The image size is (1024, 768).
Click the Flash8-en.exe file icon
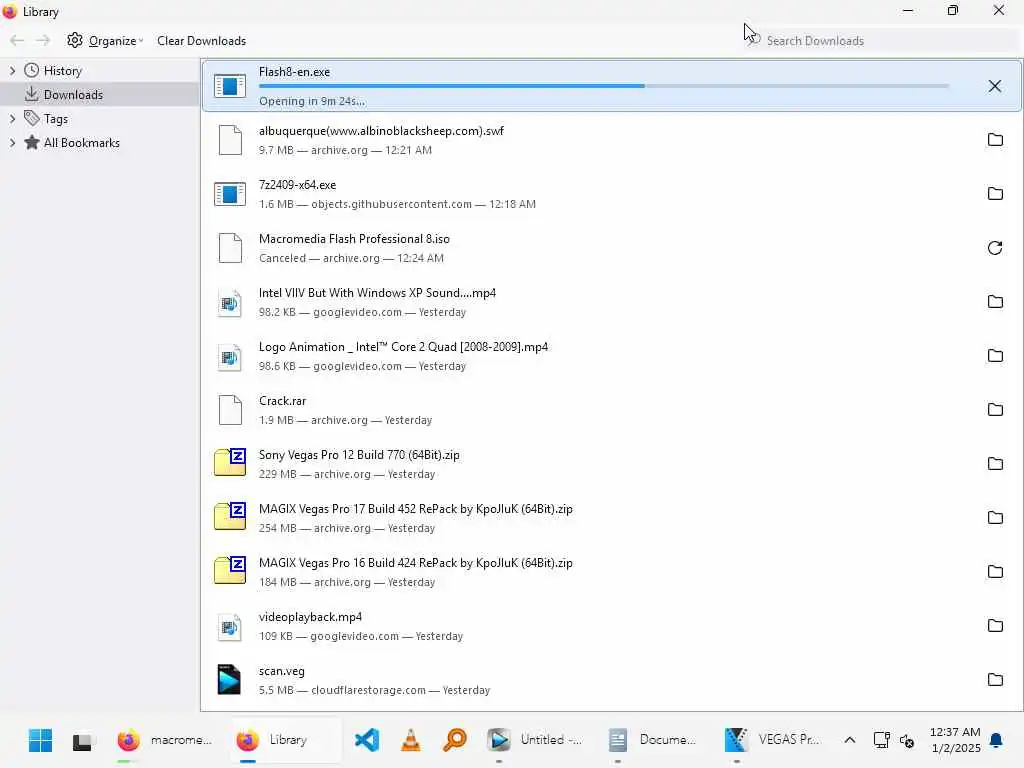230,86
